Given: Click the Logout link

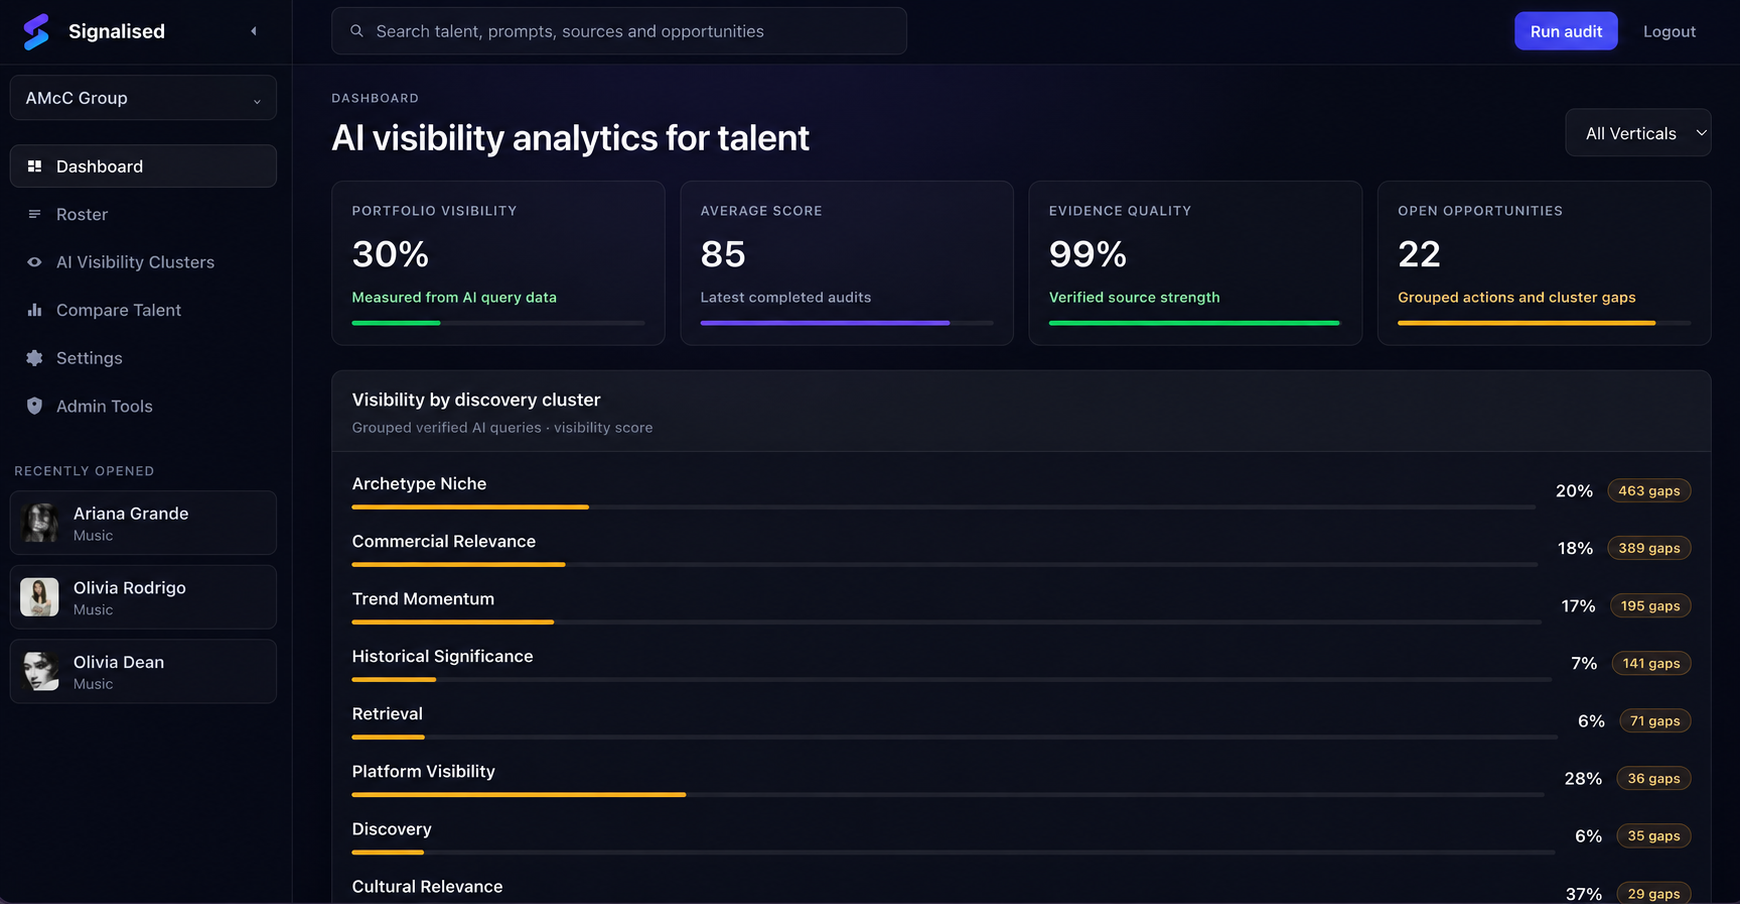Looking at the screenshot, I should [x=1669, y=31].
